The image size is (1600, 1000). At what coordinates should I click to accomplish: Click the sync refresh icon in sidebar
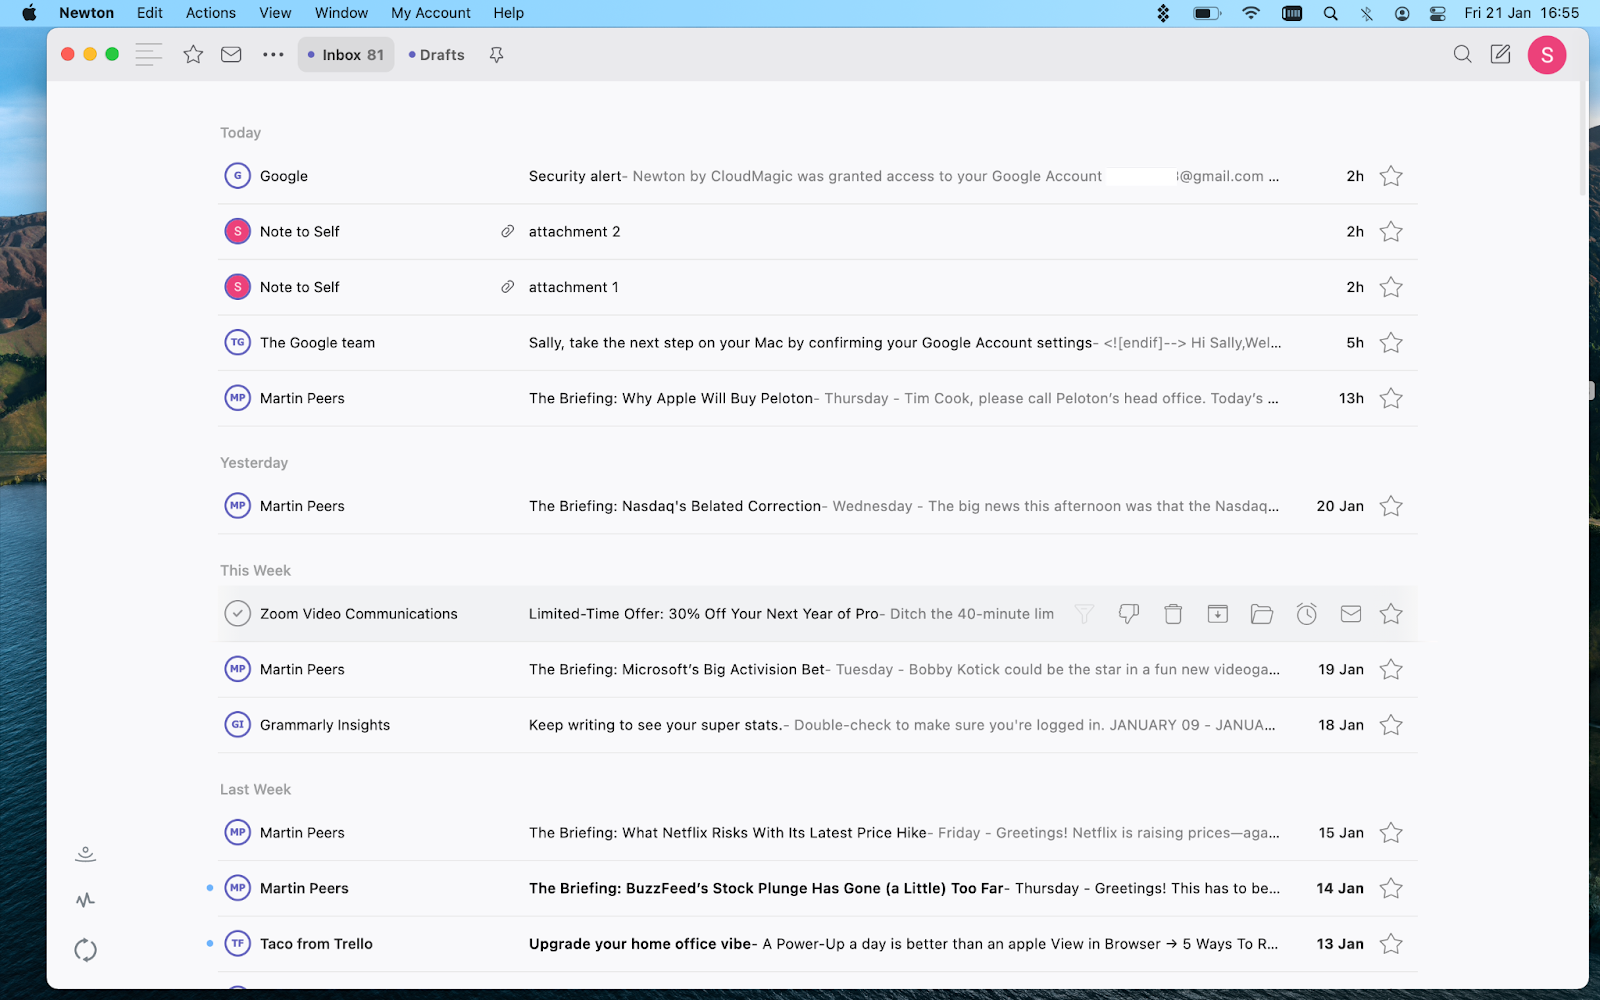coord(85,950)
